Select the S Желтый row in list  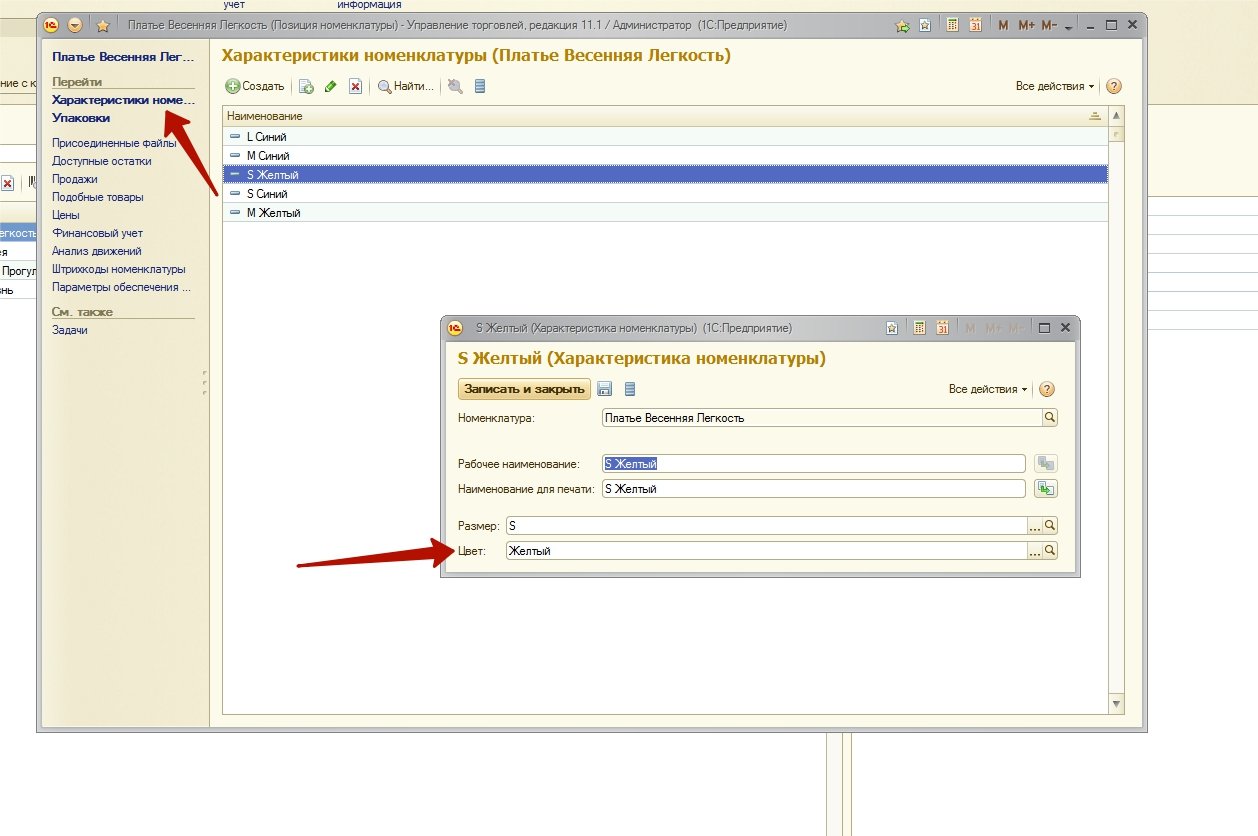[x=665, y=175]
